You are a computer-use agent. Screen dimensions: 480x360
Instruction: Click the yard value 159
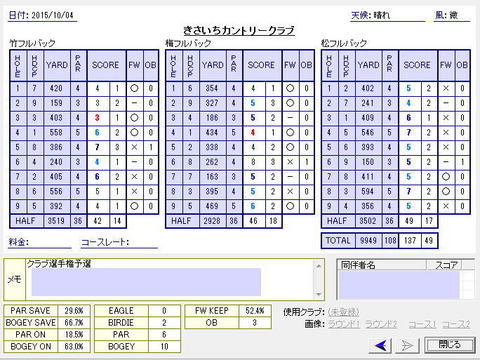56,103
